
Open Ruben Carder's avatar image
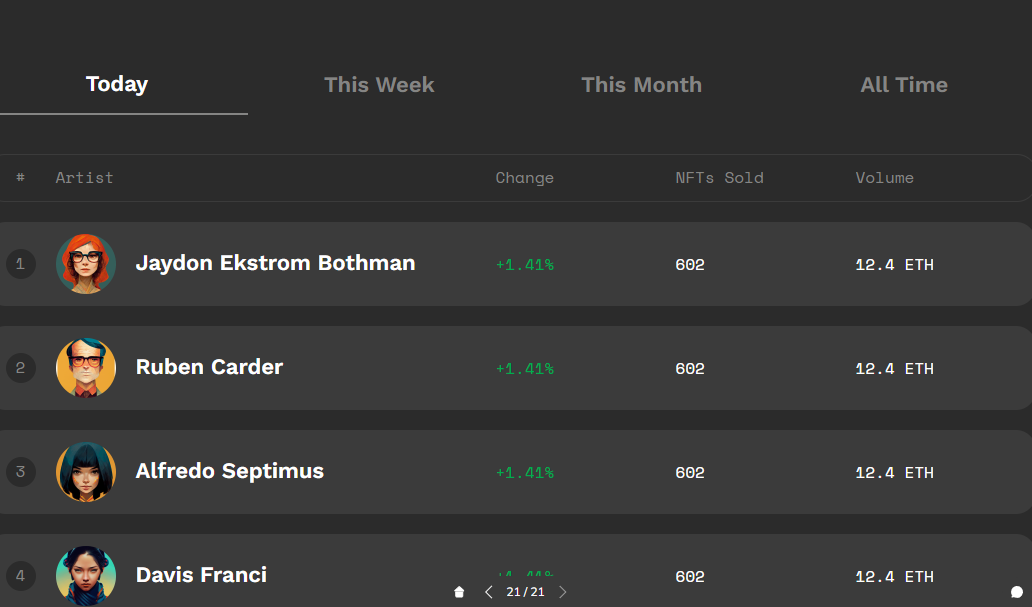click(86, 367)
